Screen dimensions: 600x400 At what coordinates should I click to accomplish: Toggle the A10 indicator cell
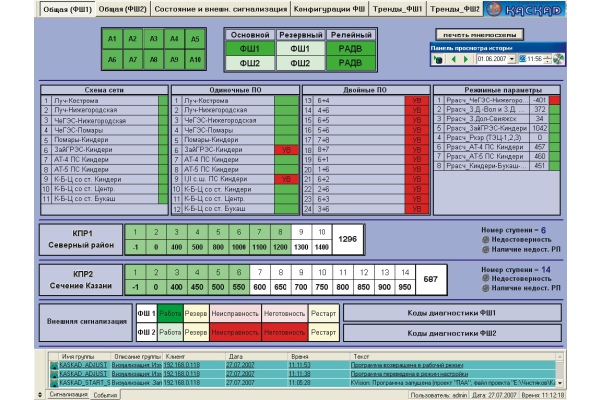tap(196, 60)
